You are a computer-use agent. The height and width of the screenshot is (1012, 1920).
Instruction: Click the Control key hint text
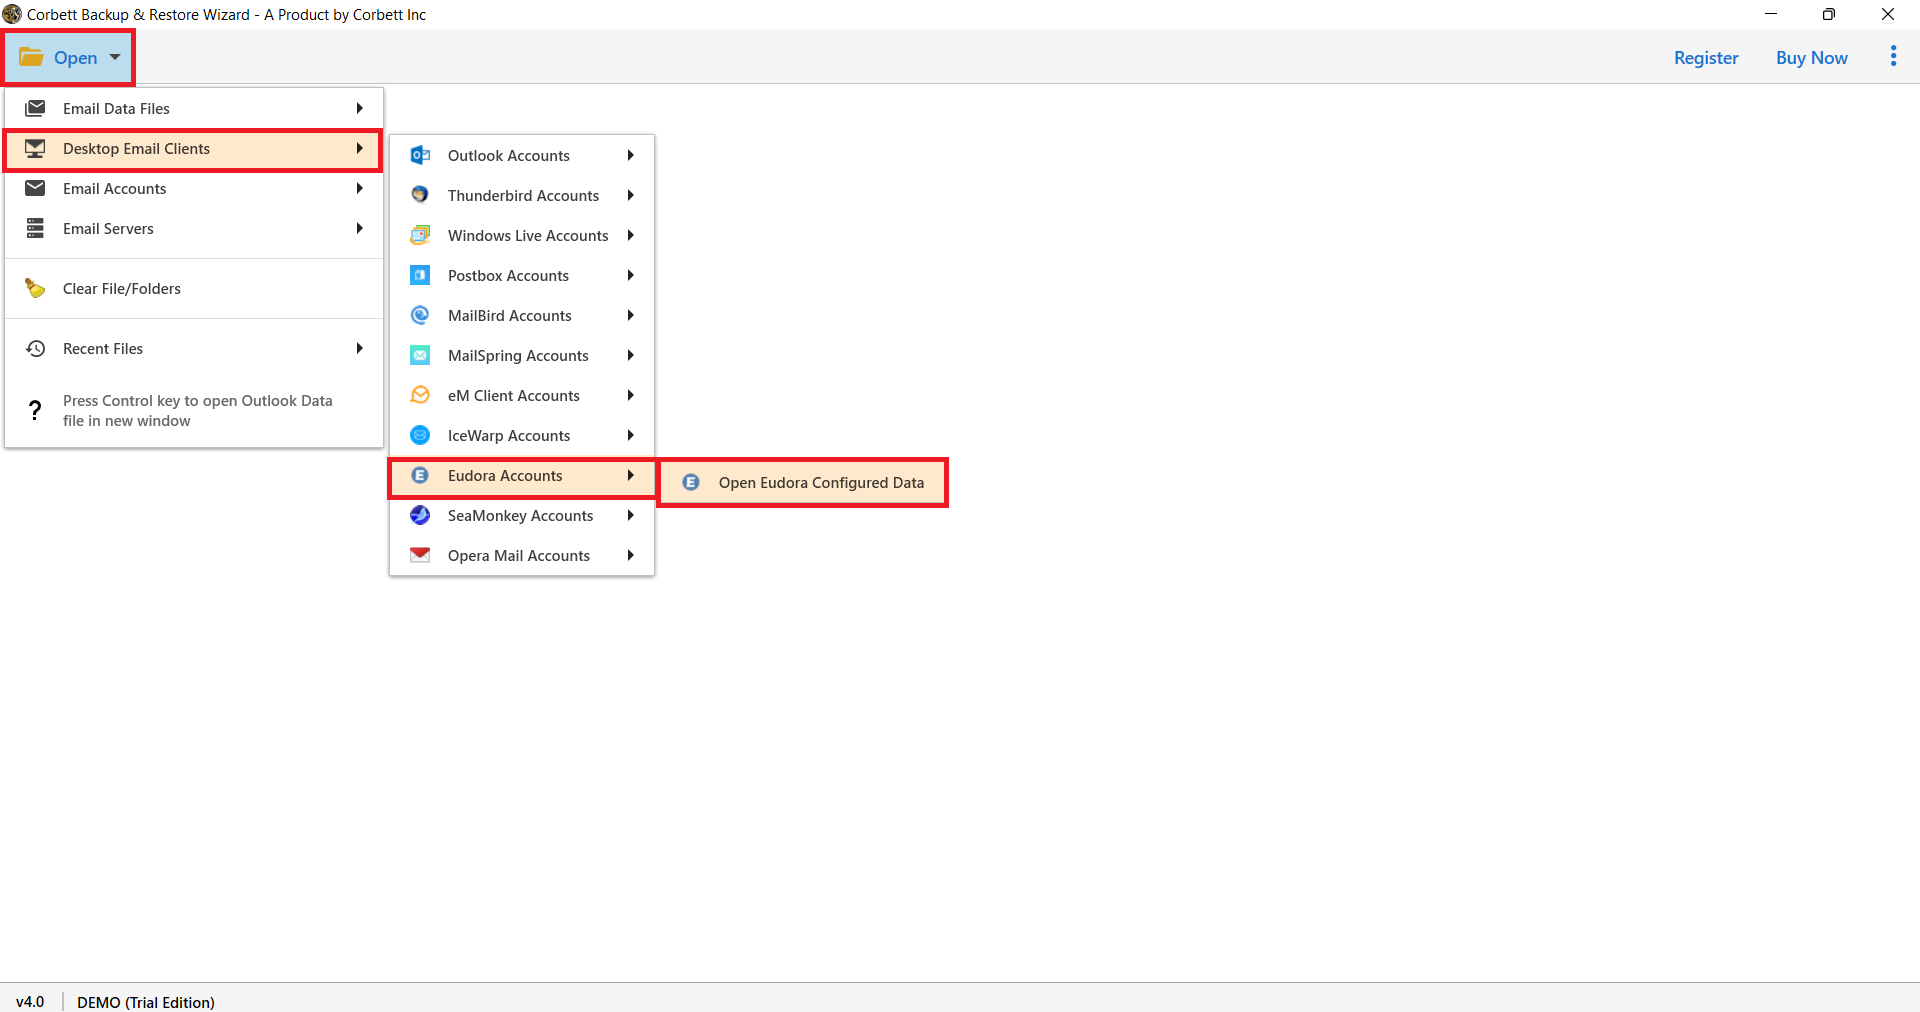pos(198,410)
